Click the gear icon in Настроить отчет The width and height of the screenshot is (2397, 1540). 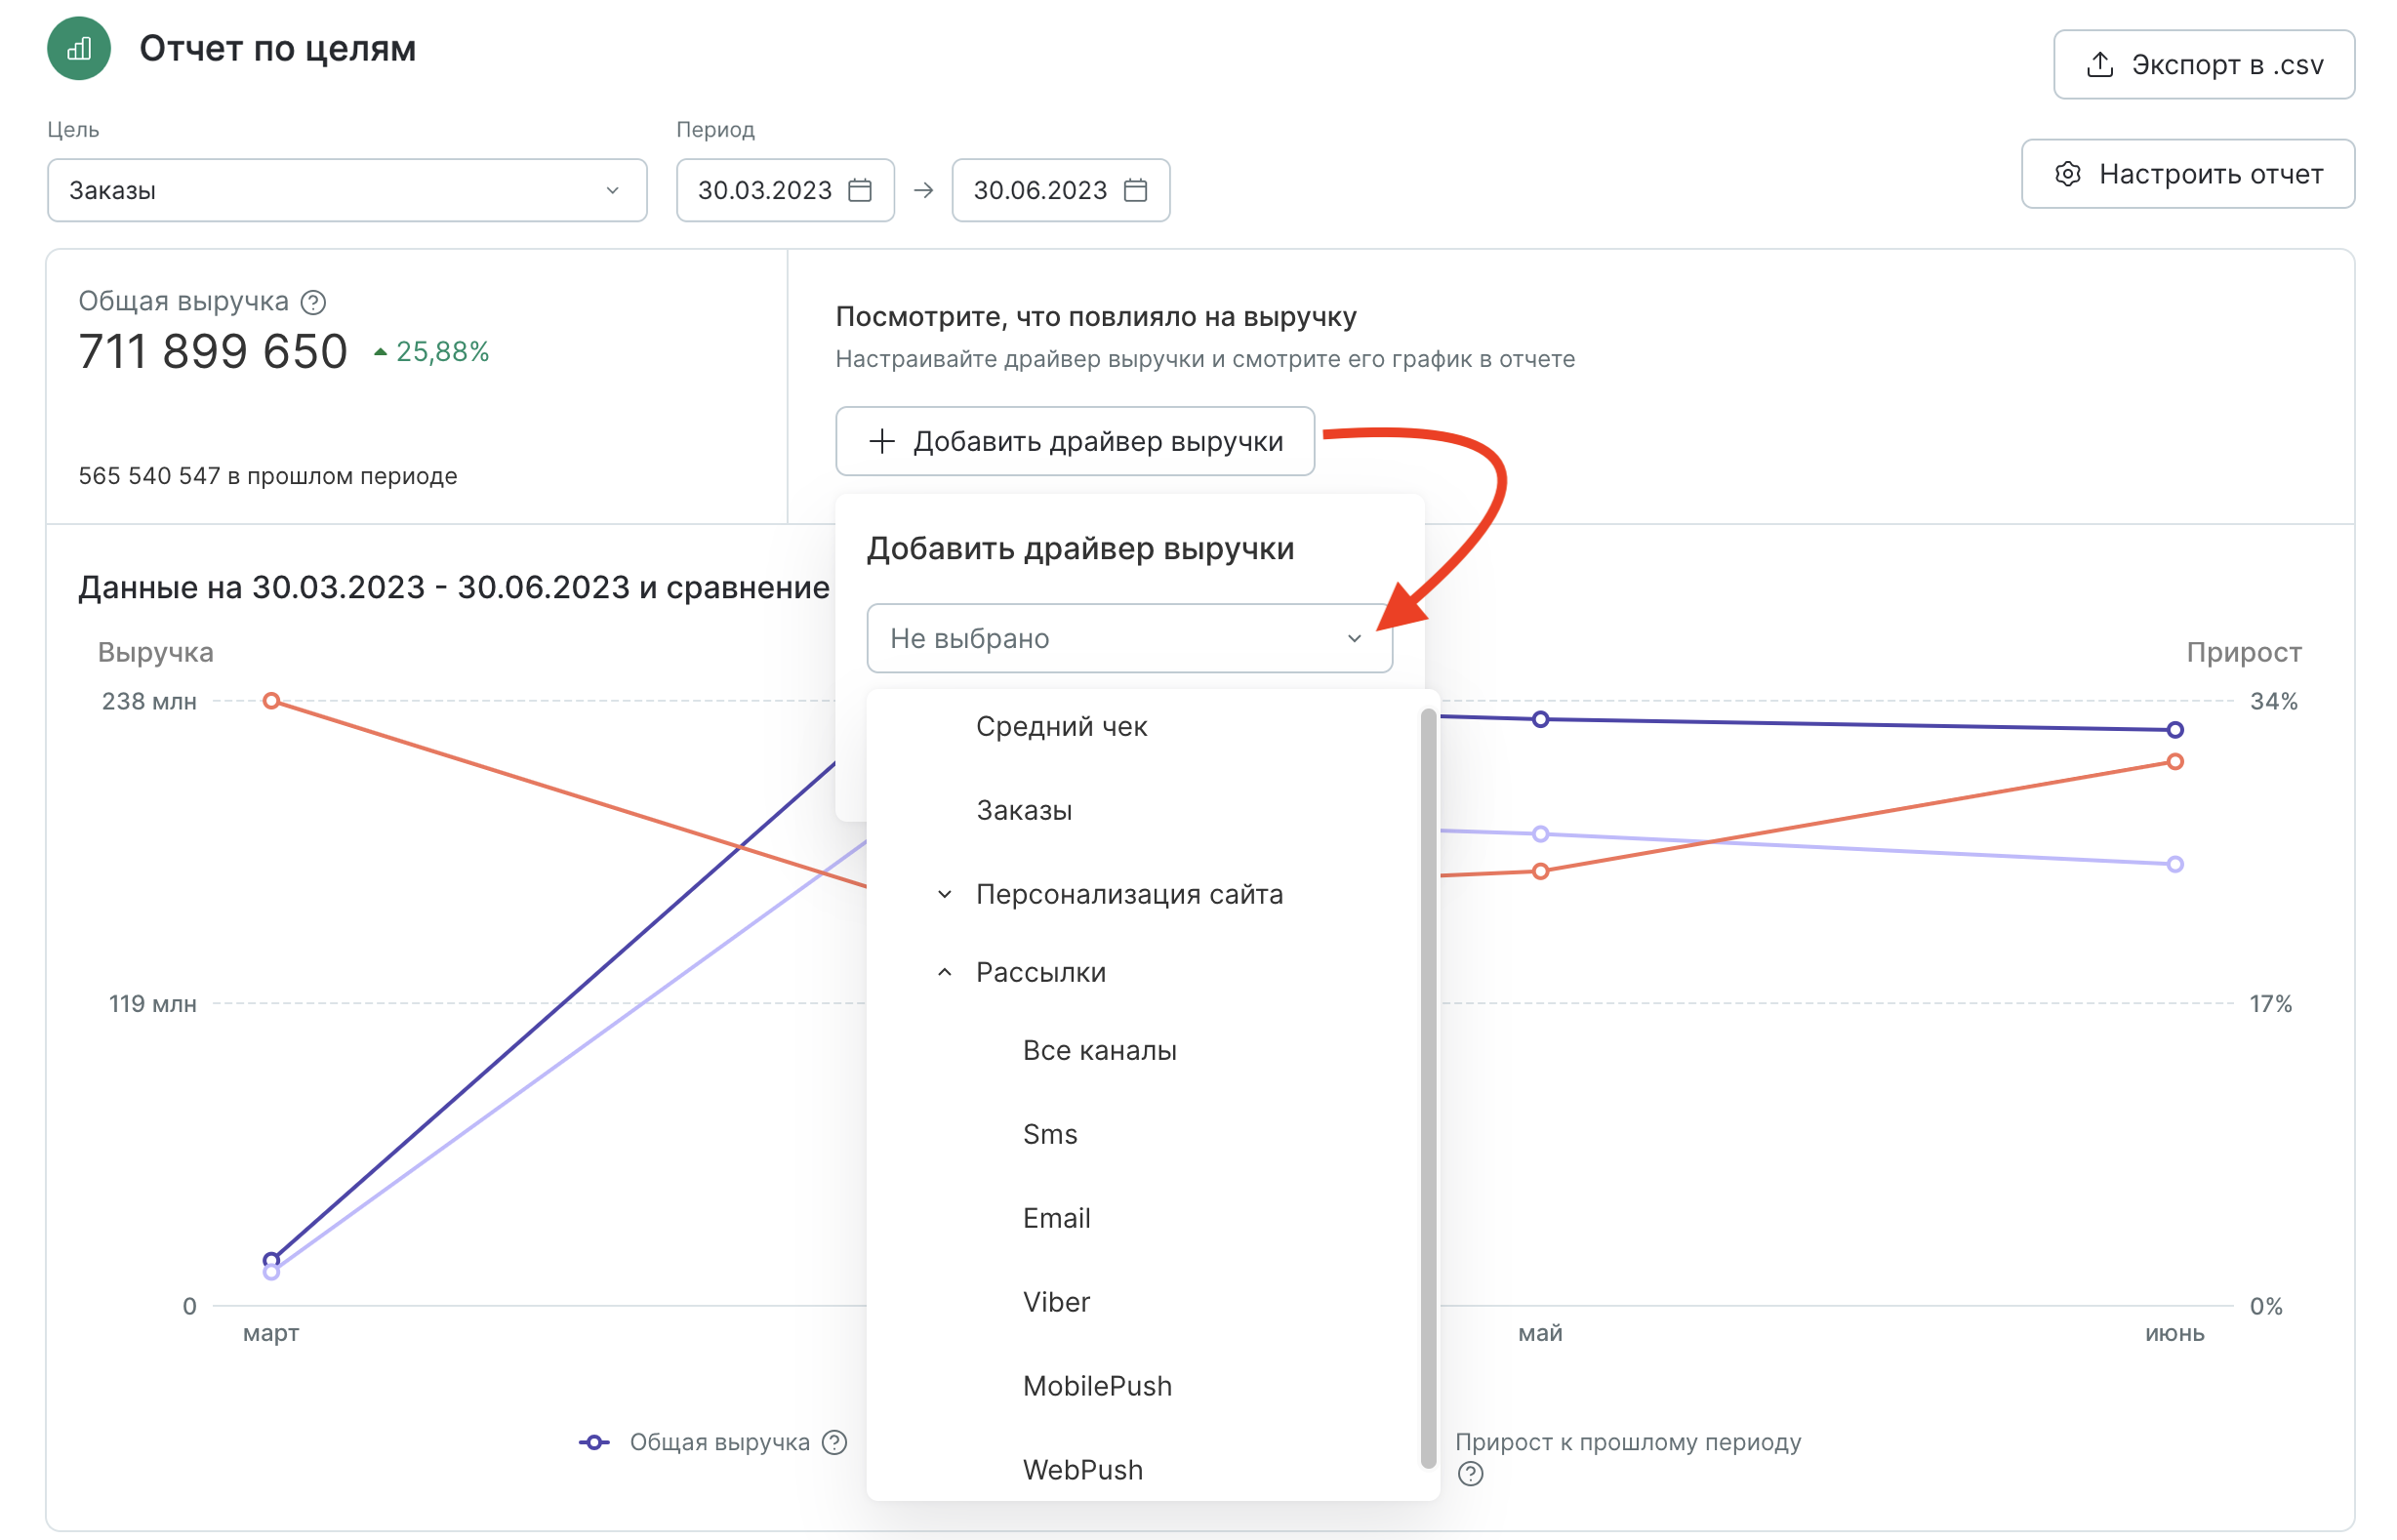2068,174
